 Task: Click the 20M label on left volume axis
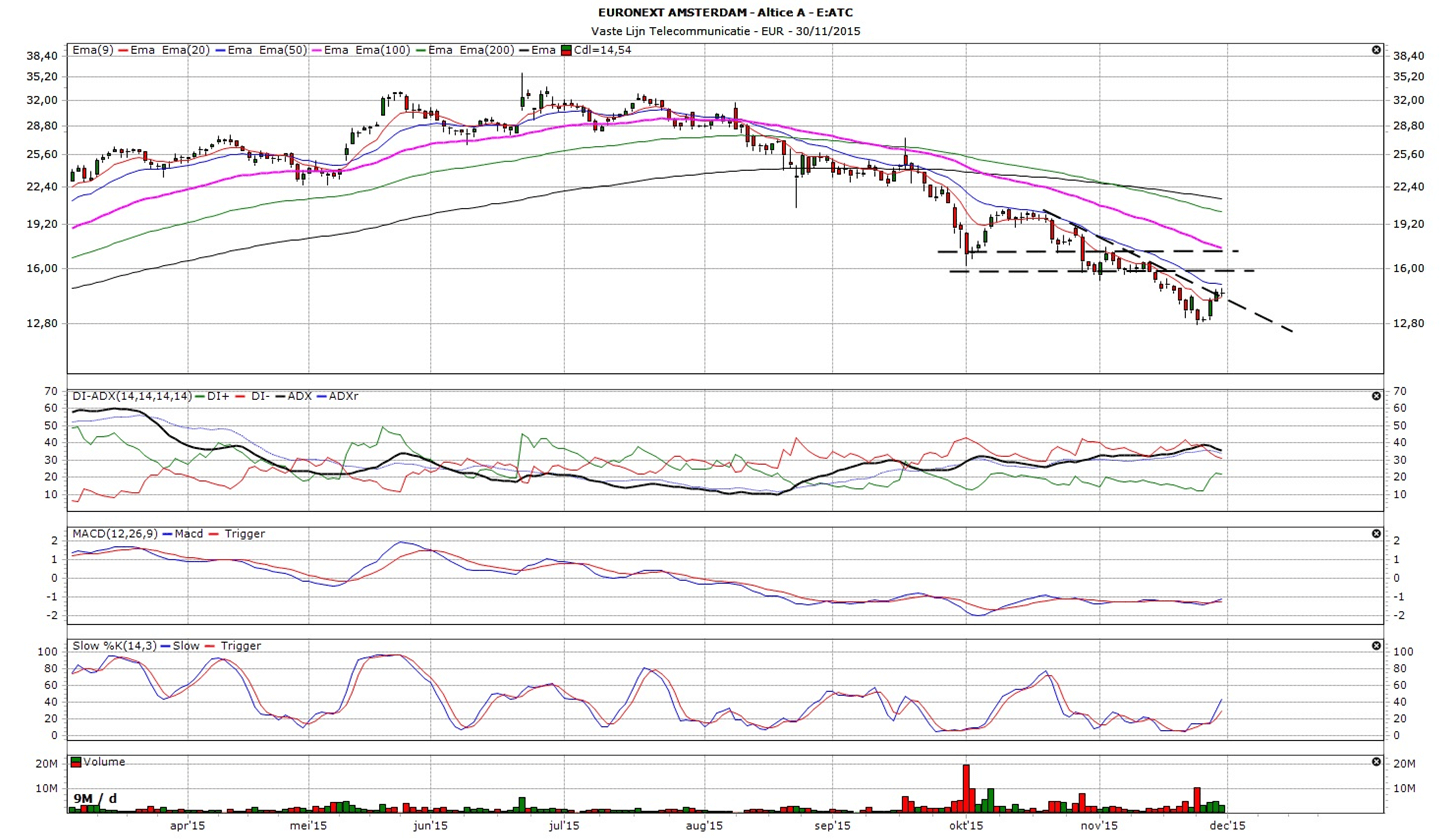click(46, 765)
